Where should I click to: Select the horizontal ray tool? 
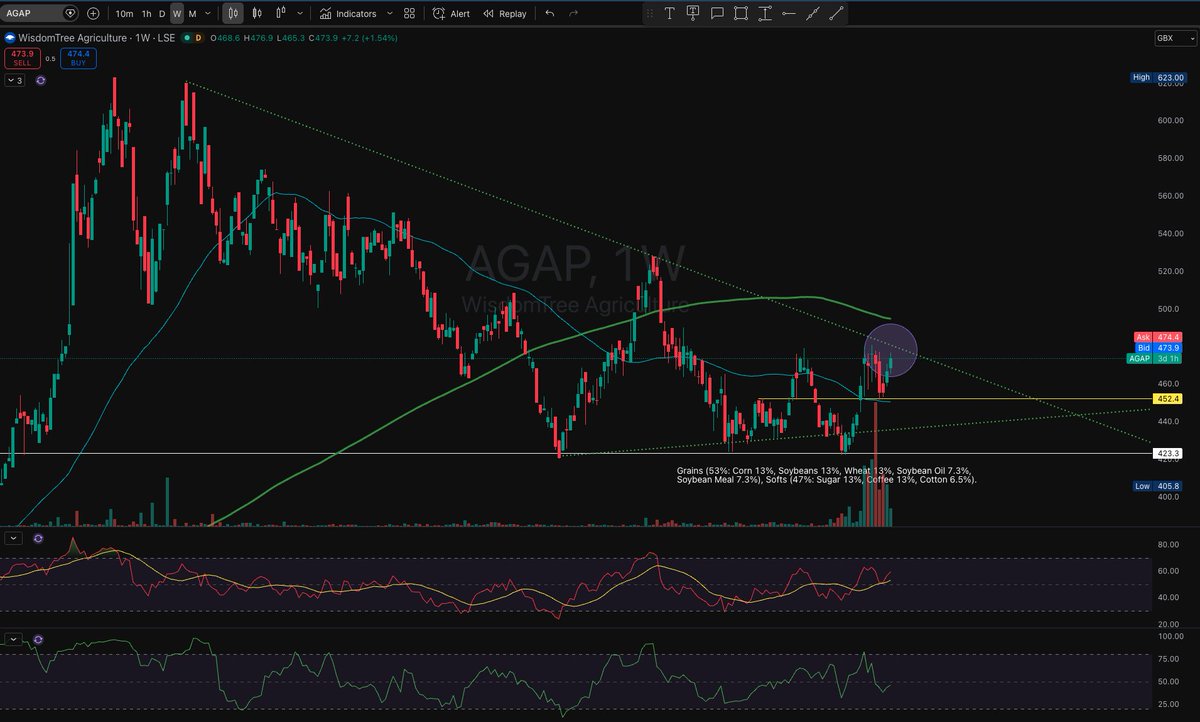point(789,14)
